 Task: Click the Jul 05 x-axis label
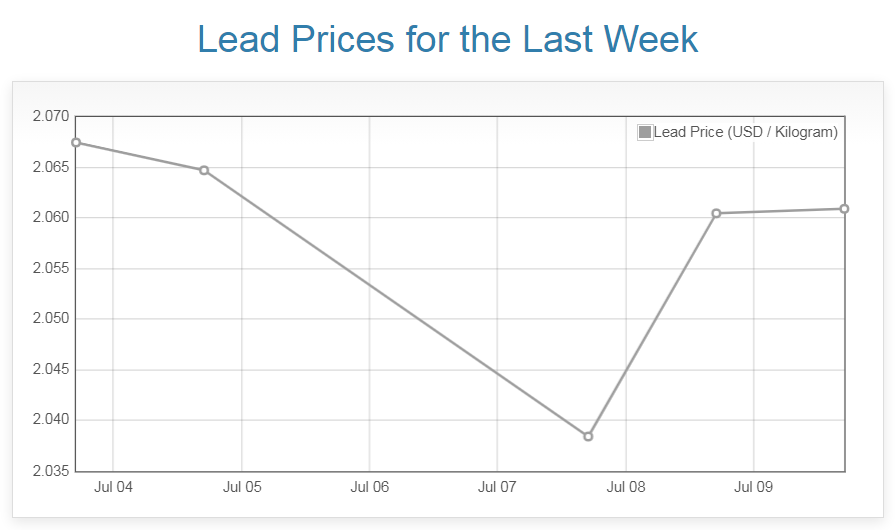(x=241, y=488)
